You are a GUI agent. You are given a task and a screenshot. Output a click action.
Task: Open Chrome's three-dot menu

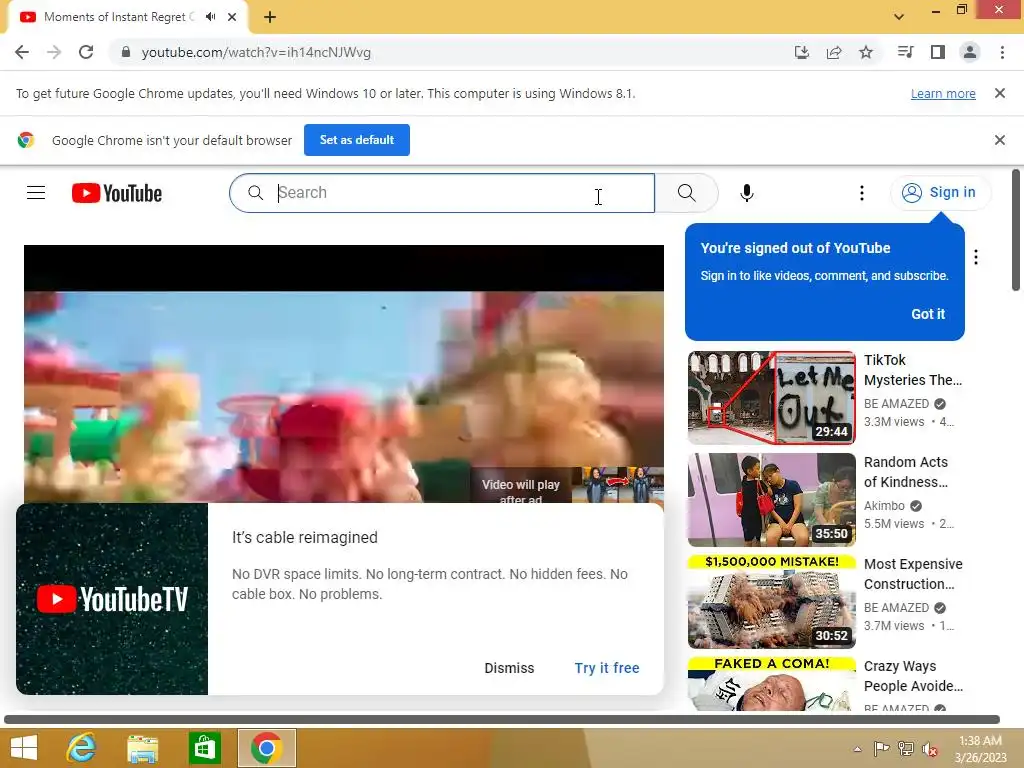(x=1002, y=52)
